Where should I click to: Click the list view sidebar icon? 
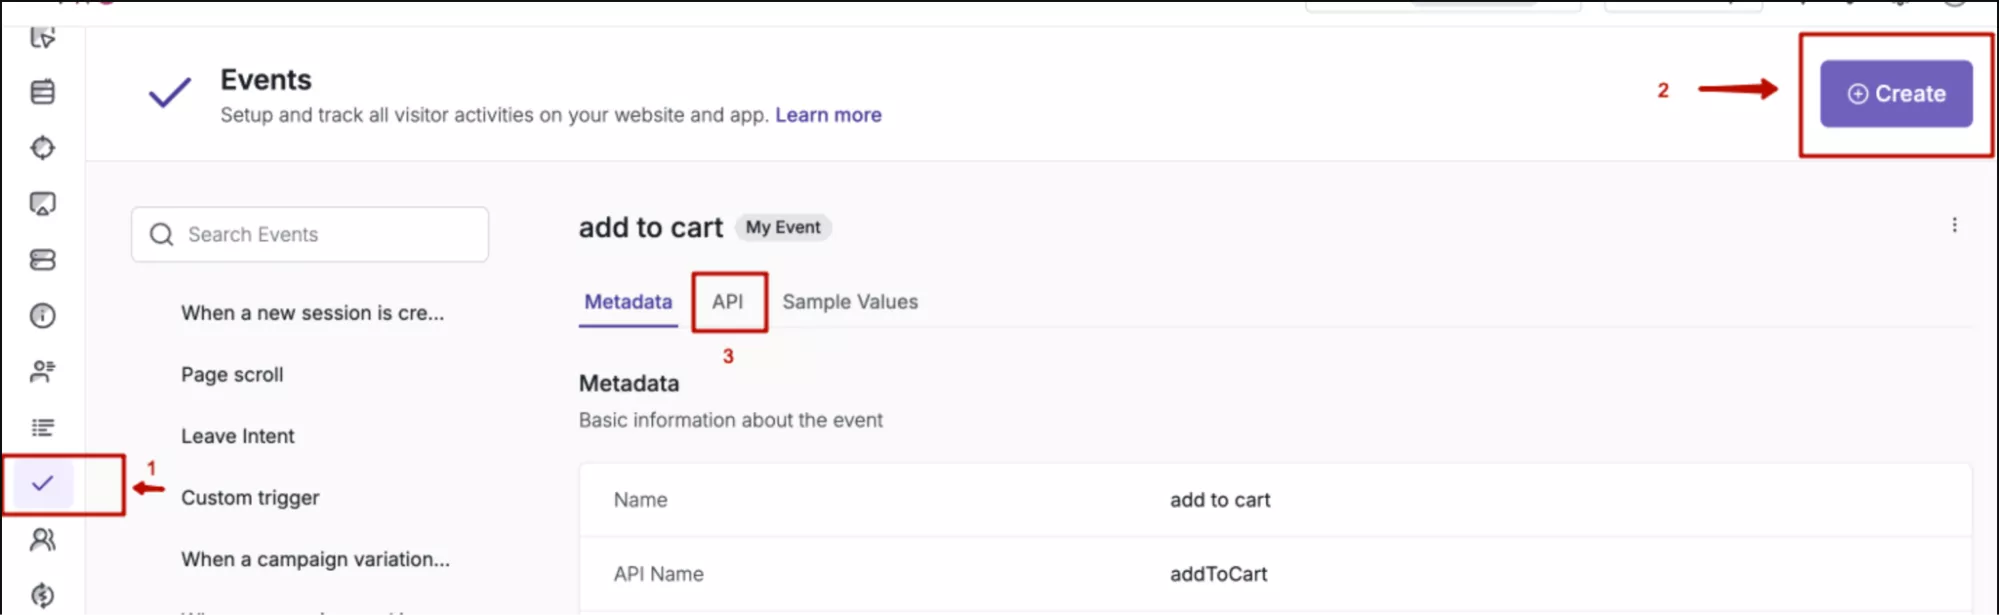43,427
